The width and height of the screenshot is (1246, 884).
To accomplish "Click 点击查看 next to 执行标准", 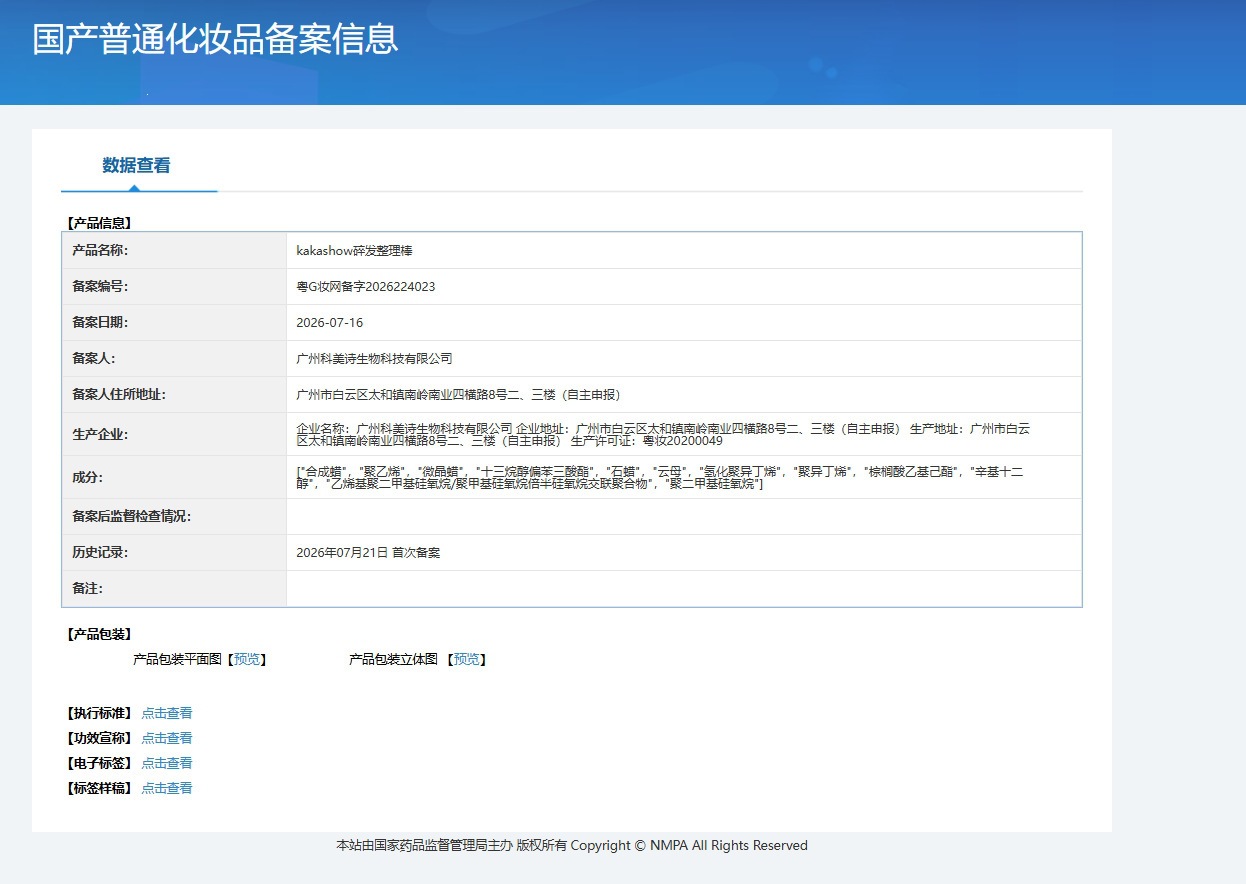I will coord(167,713).
